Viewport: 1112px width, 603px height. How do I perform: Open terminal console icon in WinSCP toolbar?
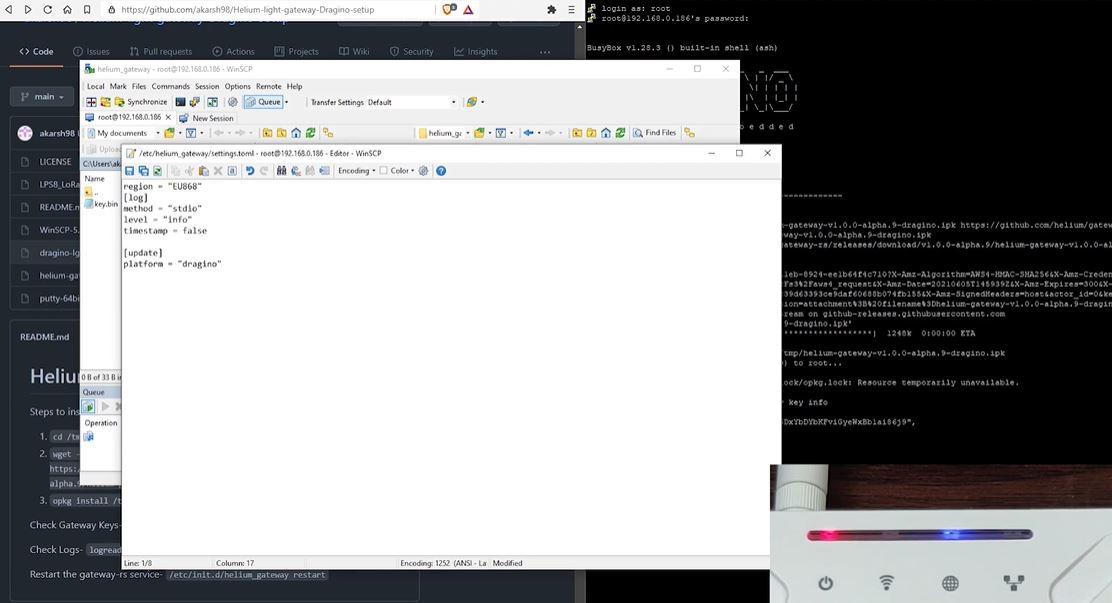tap(180, 102)
